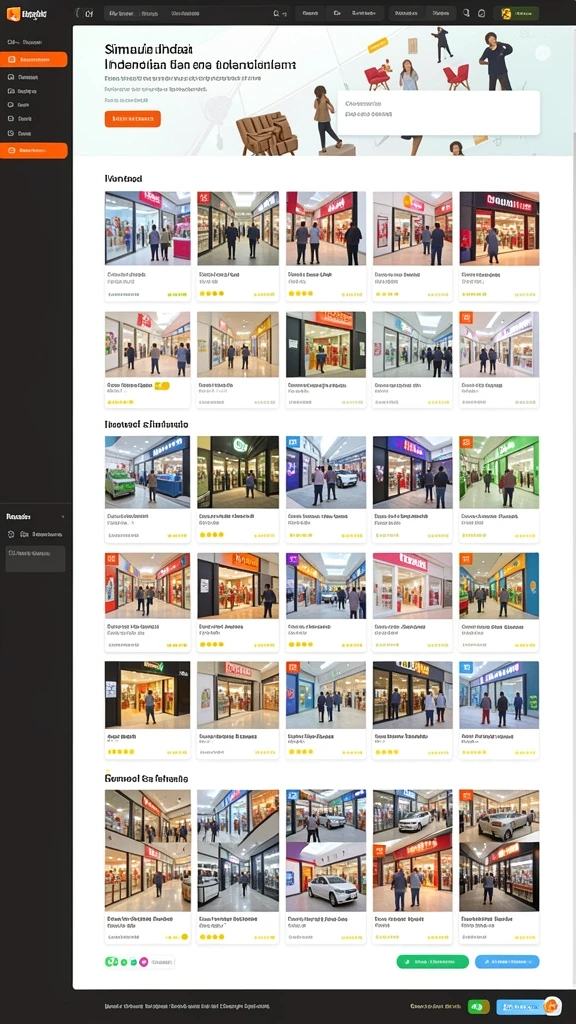Image resolution: width=576 pixels, height=1024 pixels.
Task: Click the pink circle icon below the listings
Action: click(144, 961)
